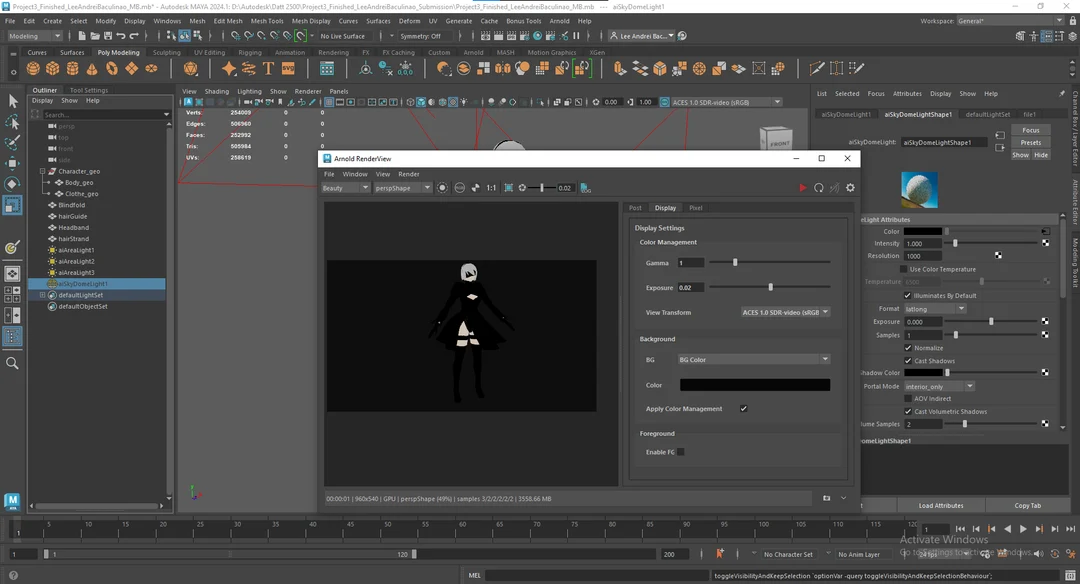
Task: Switch to the Post tab in RenderView
Action: point(636,207)
